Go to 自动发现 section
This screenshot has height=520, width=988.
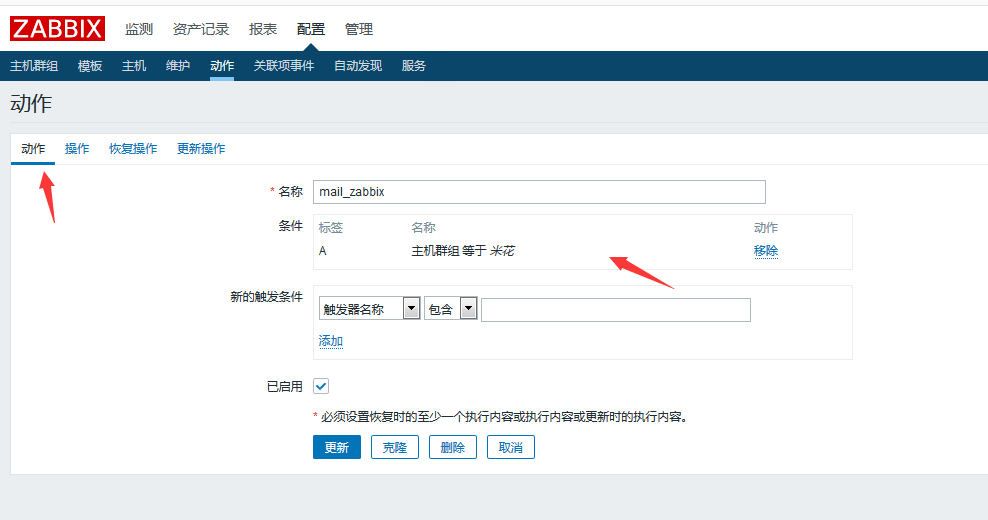coord(358,66)
